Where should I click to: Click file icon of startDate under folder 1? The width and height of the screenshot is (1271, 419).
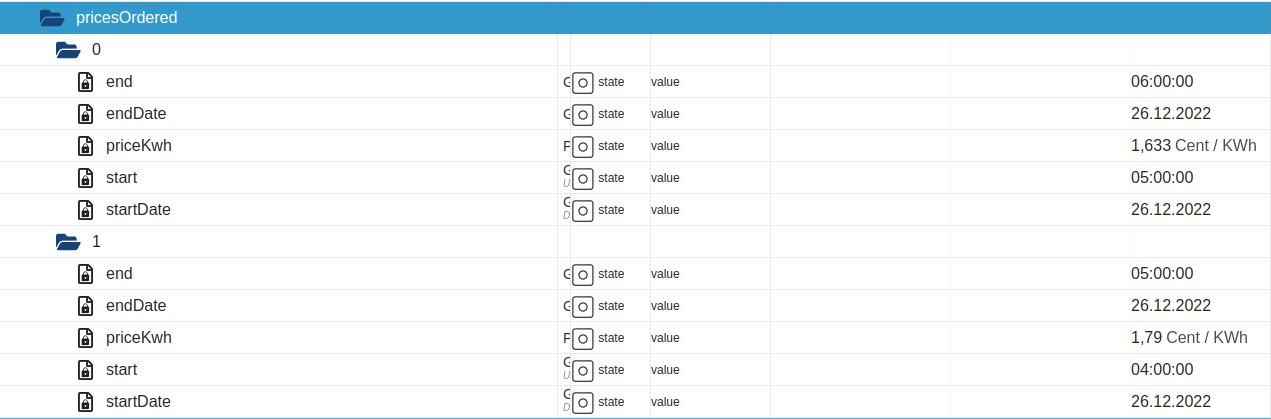[x=86, y=402]
